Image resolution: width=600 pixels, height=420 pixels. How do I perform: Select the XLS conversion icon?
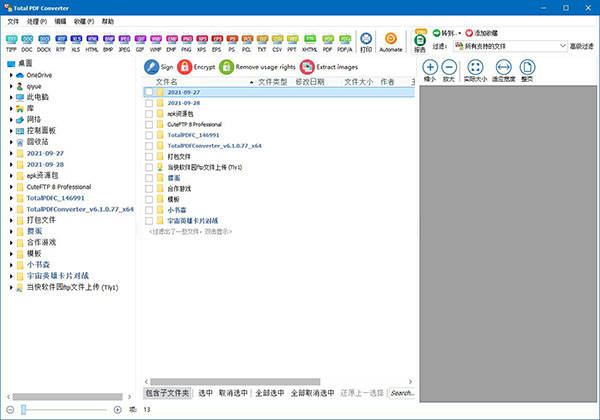pos(76,42)
